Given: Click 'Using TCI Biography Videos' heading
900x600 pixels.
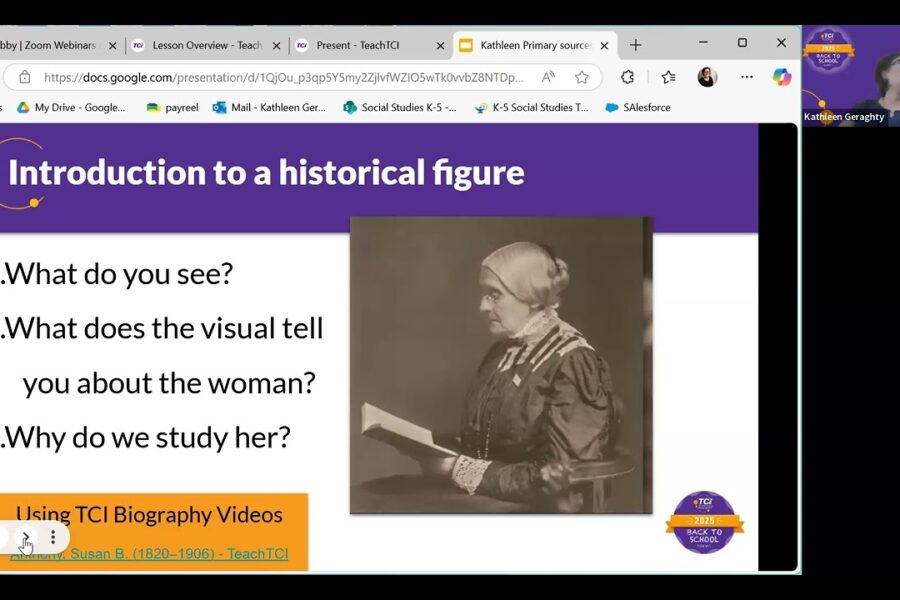Looking at the screenshot, I should click(x=149, y=514).
